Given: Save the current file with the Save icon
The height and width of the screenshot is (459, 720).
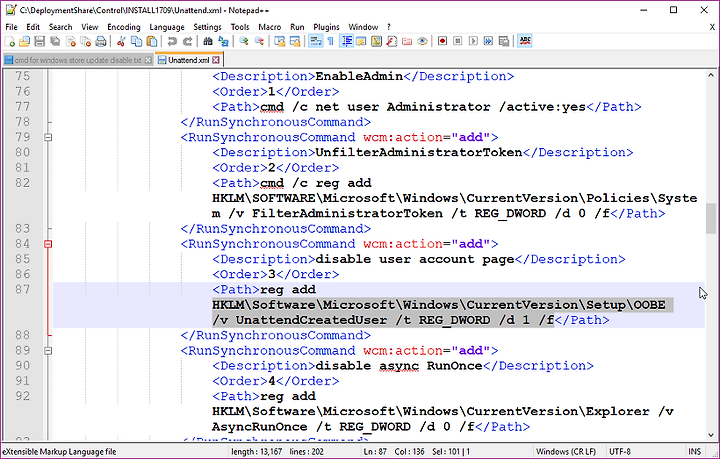Looking at the screenshot, I should pyautogui.click(x=39, y=42).
